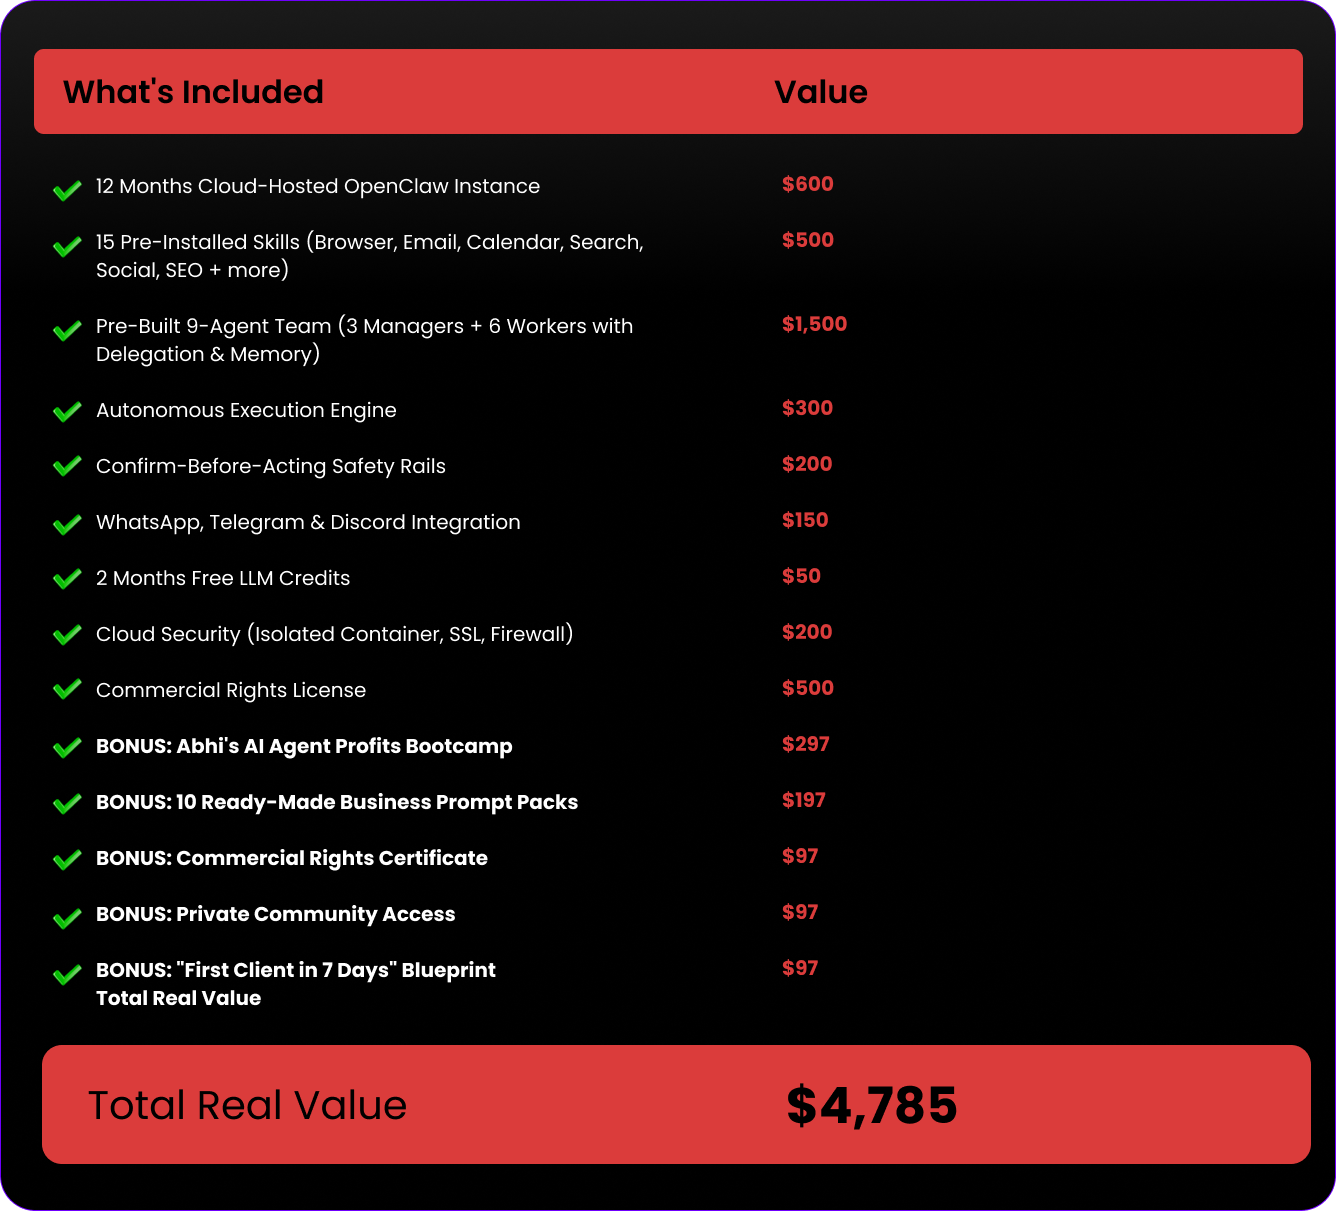Click checkmark next to Private Community Access
The height and width of the screenshot is (1211, 1336).
pos(67,918)
